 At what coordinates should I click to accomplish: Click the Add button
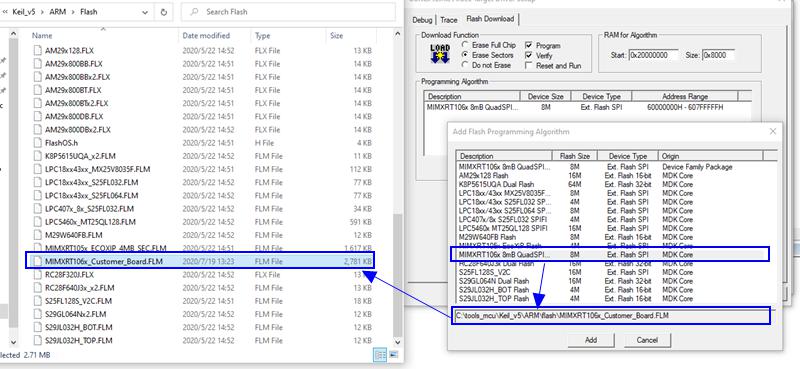591,340
